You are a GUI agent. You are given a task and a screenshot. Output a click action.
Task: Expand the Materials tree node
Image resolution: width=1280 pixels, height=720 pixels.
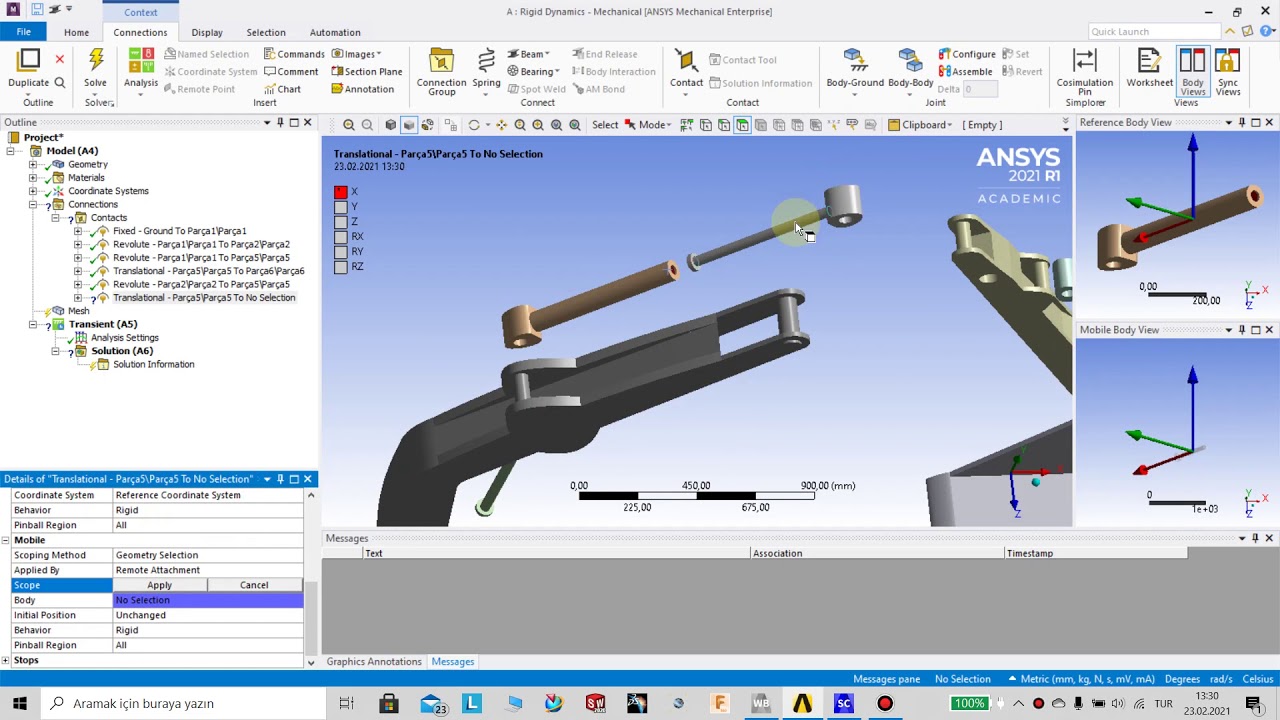click(x=33, y=177)
